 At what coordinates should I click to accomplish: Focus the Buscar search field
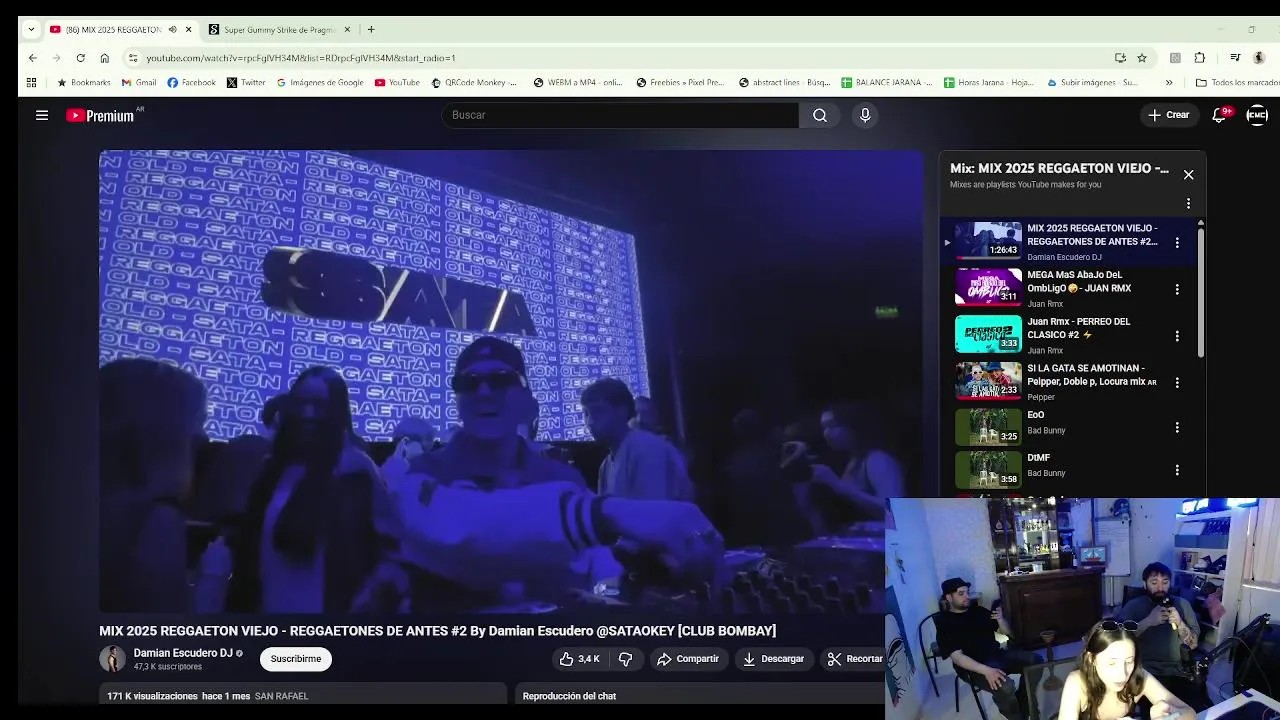click(x=620, y=115)
